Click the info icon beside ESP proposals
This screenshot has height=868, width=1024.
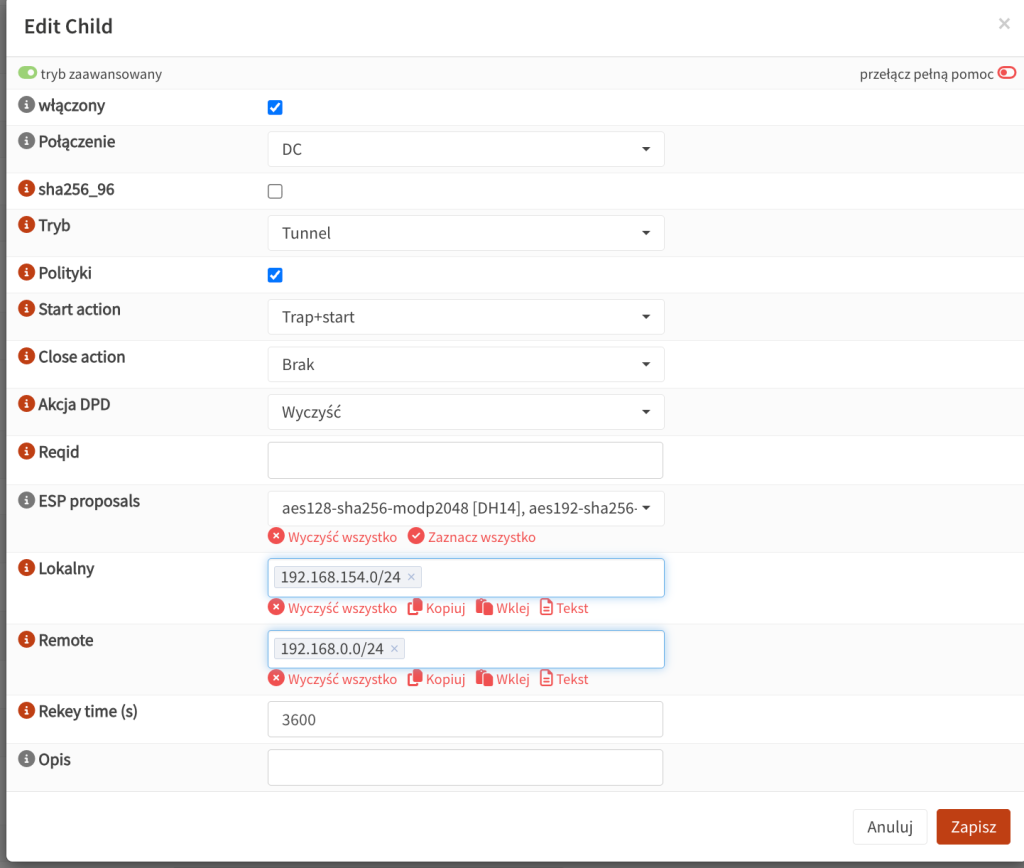point(27,501)
